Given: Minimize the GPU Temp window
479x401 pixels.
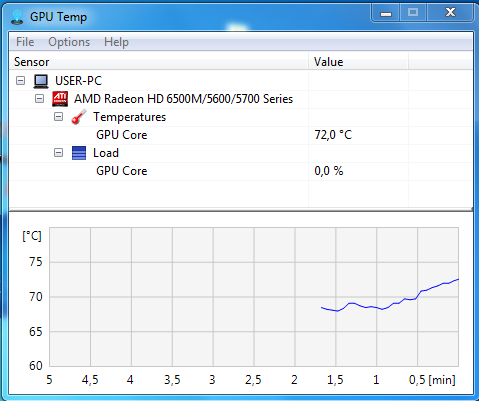Looking at the screenshot, I should pyautogui.click(x=386, y=13).
